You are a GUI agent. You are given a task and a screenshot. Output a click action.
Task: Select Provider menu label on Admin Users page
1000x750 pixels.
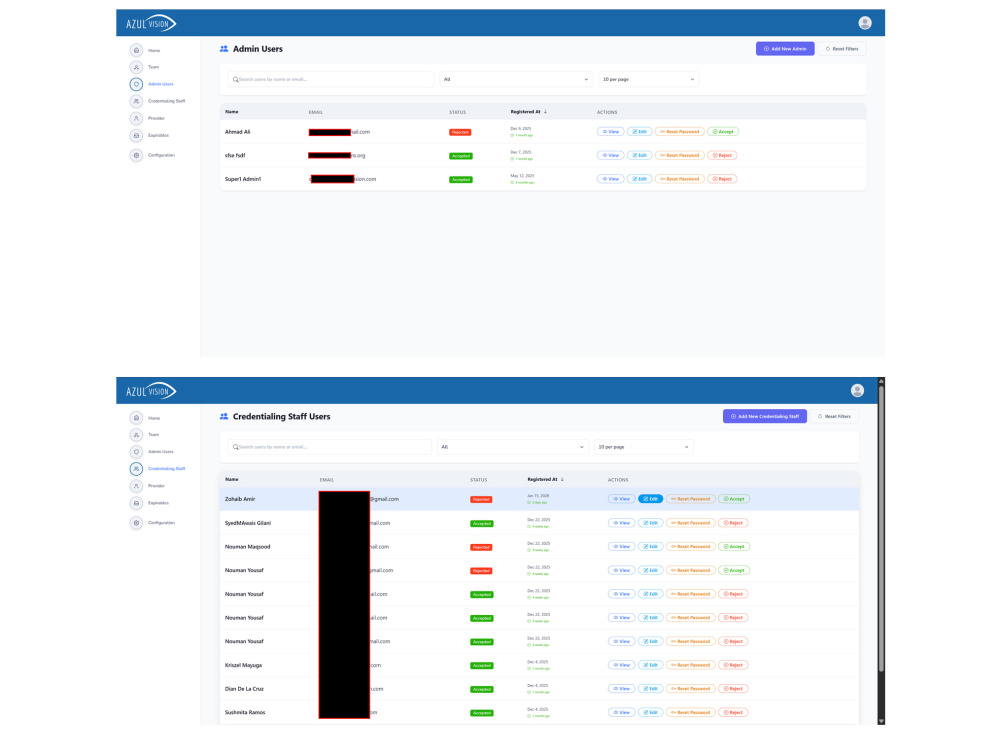[156, 119]
